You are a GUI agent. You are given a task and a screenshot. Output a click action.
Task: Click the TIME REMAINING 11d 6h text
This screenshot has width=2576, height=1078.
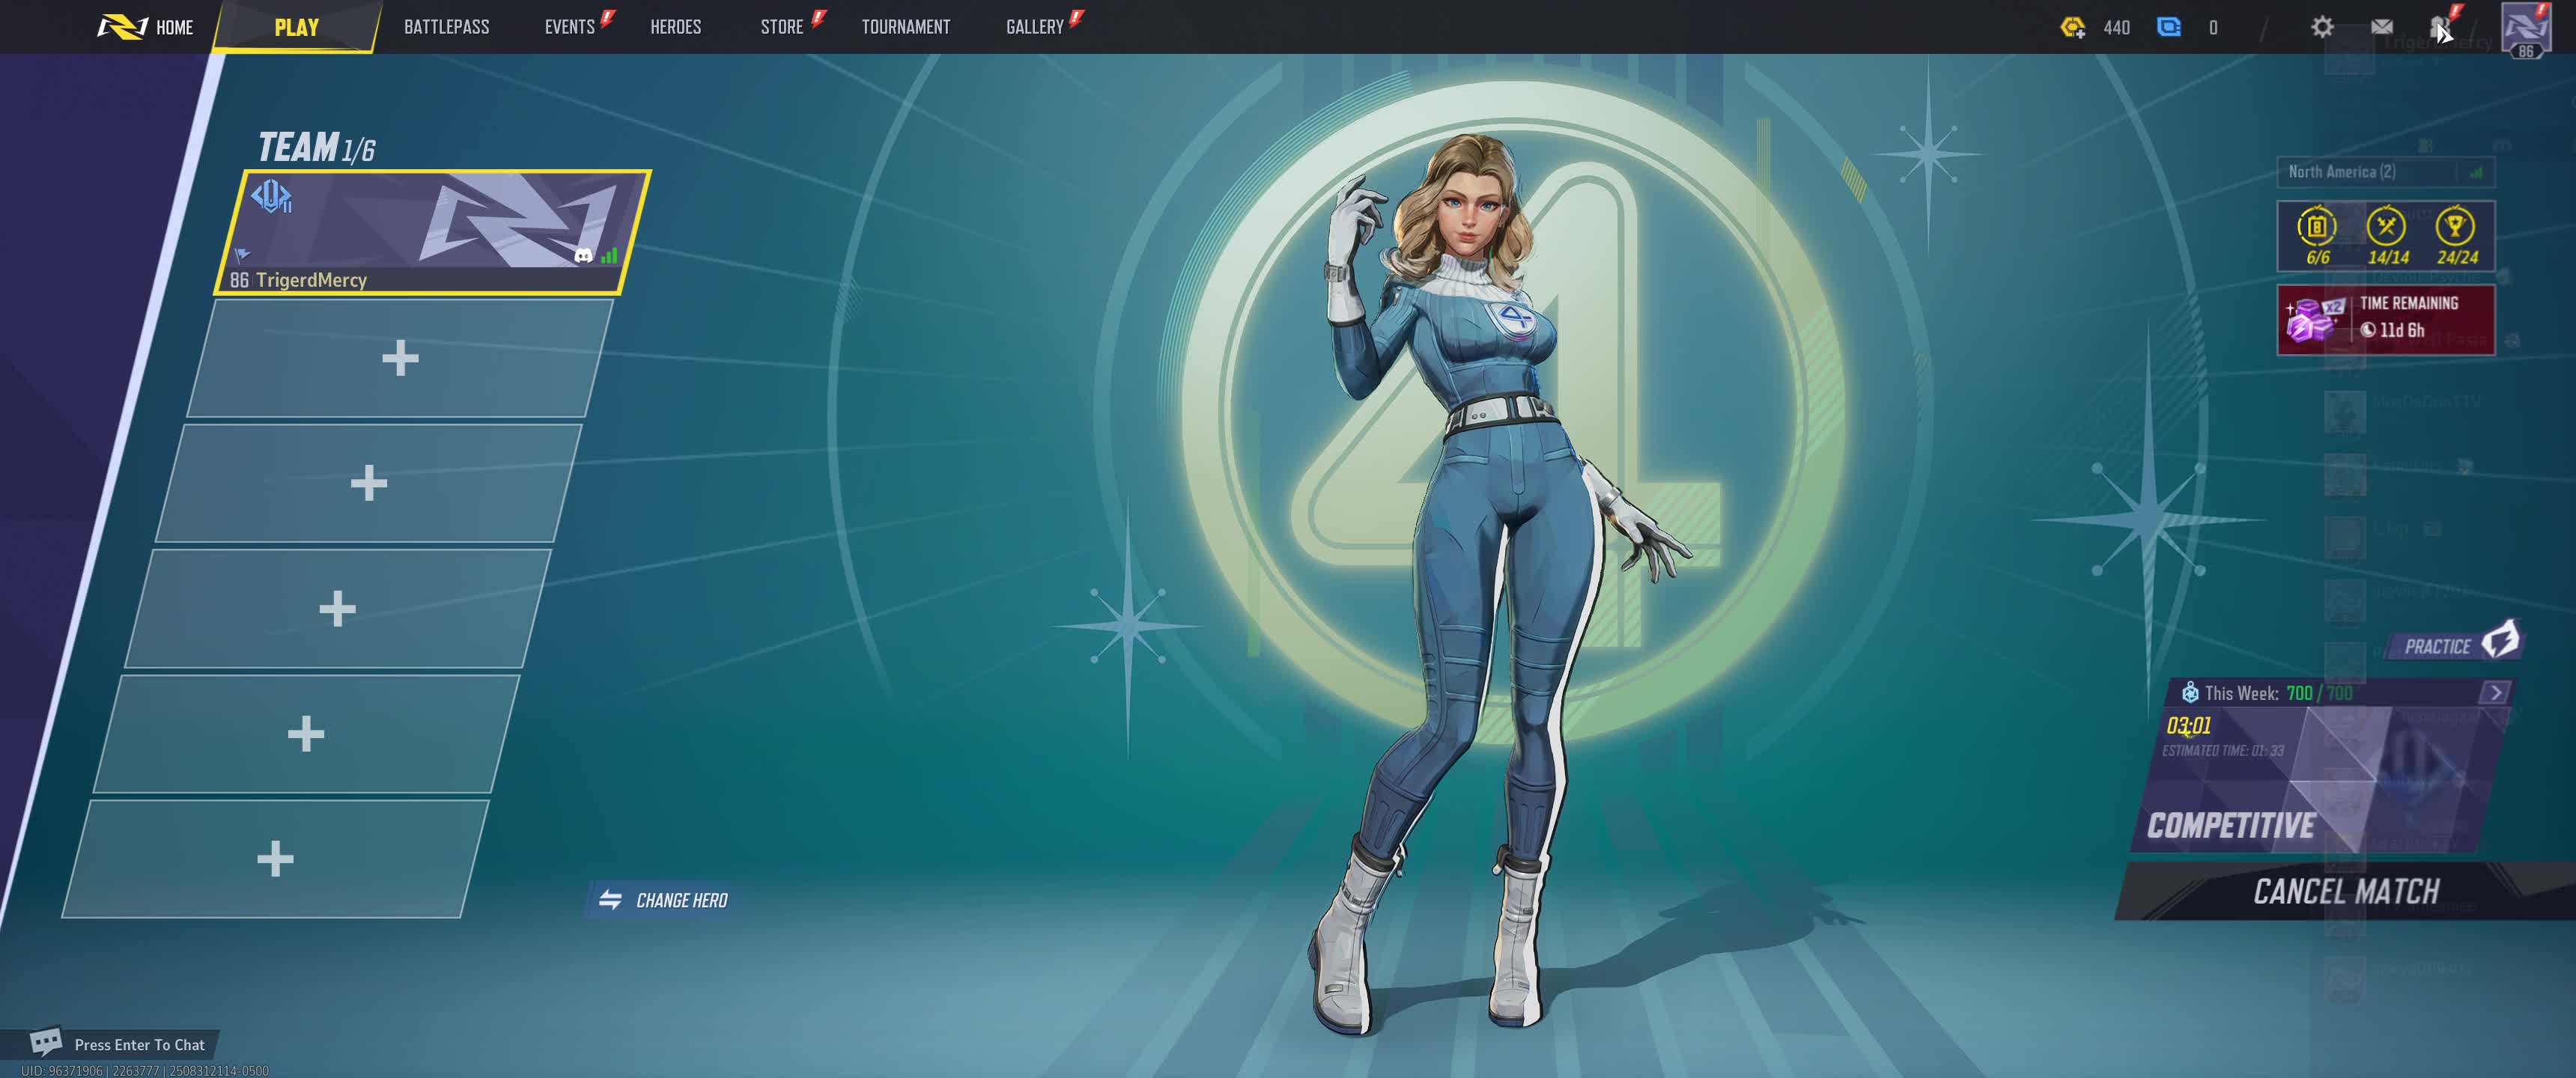point(2409,316)
